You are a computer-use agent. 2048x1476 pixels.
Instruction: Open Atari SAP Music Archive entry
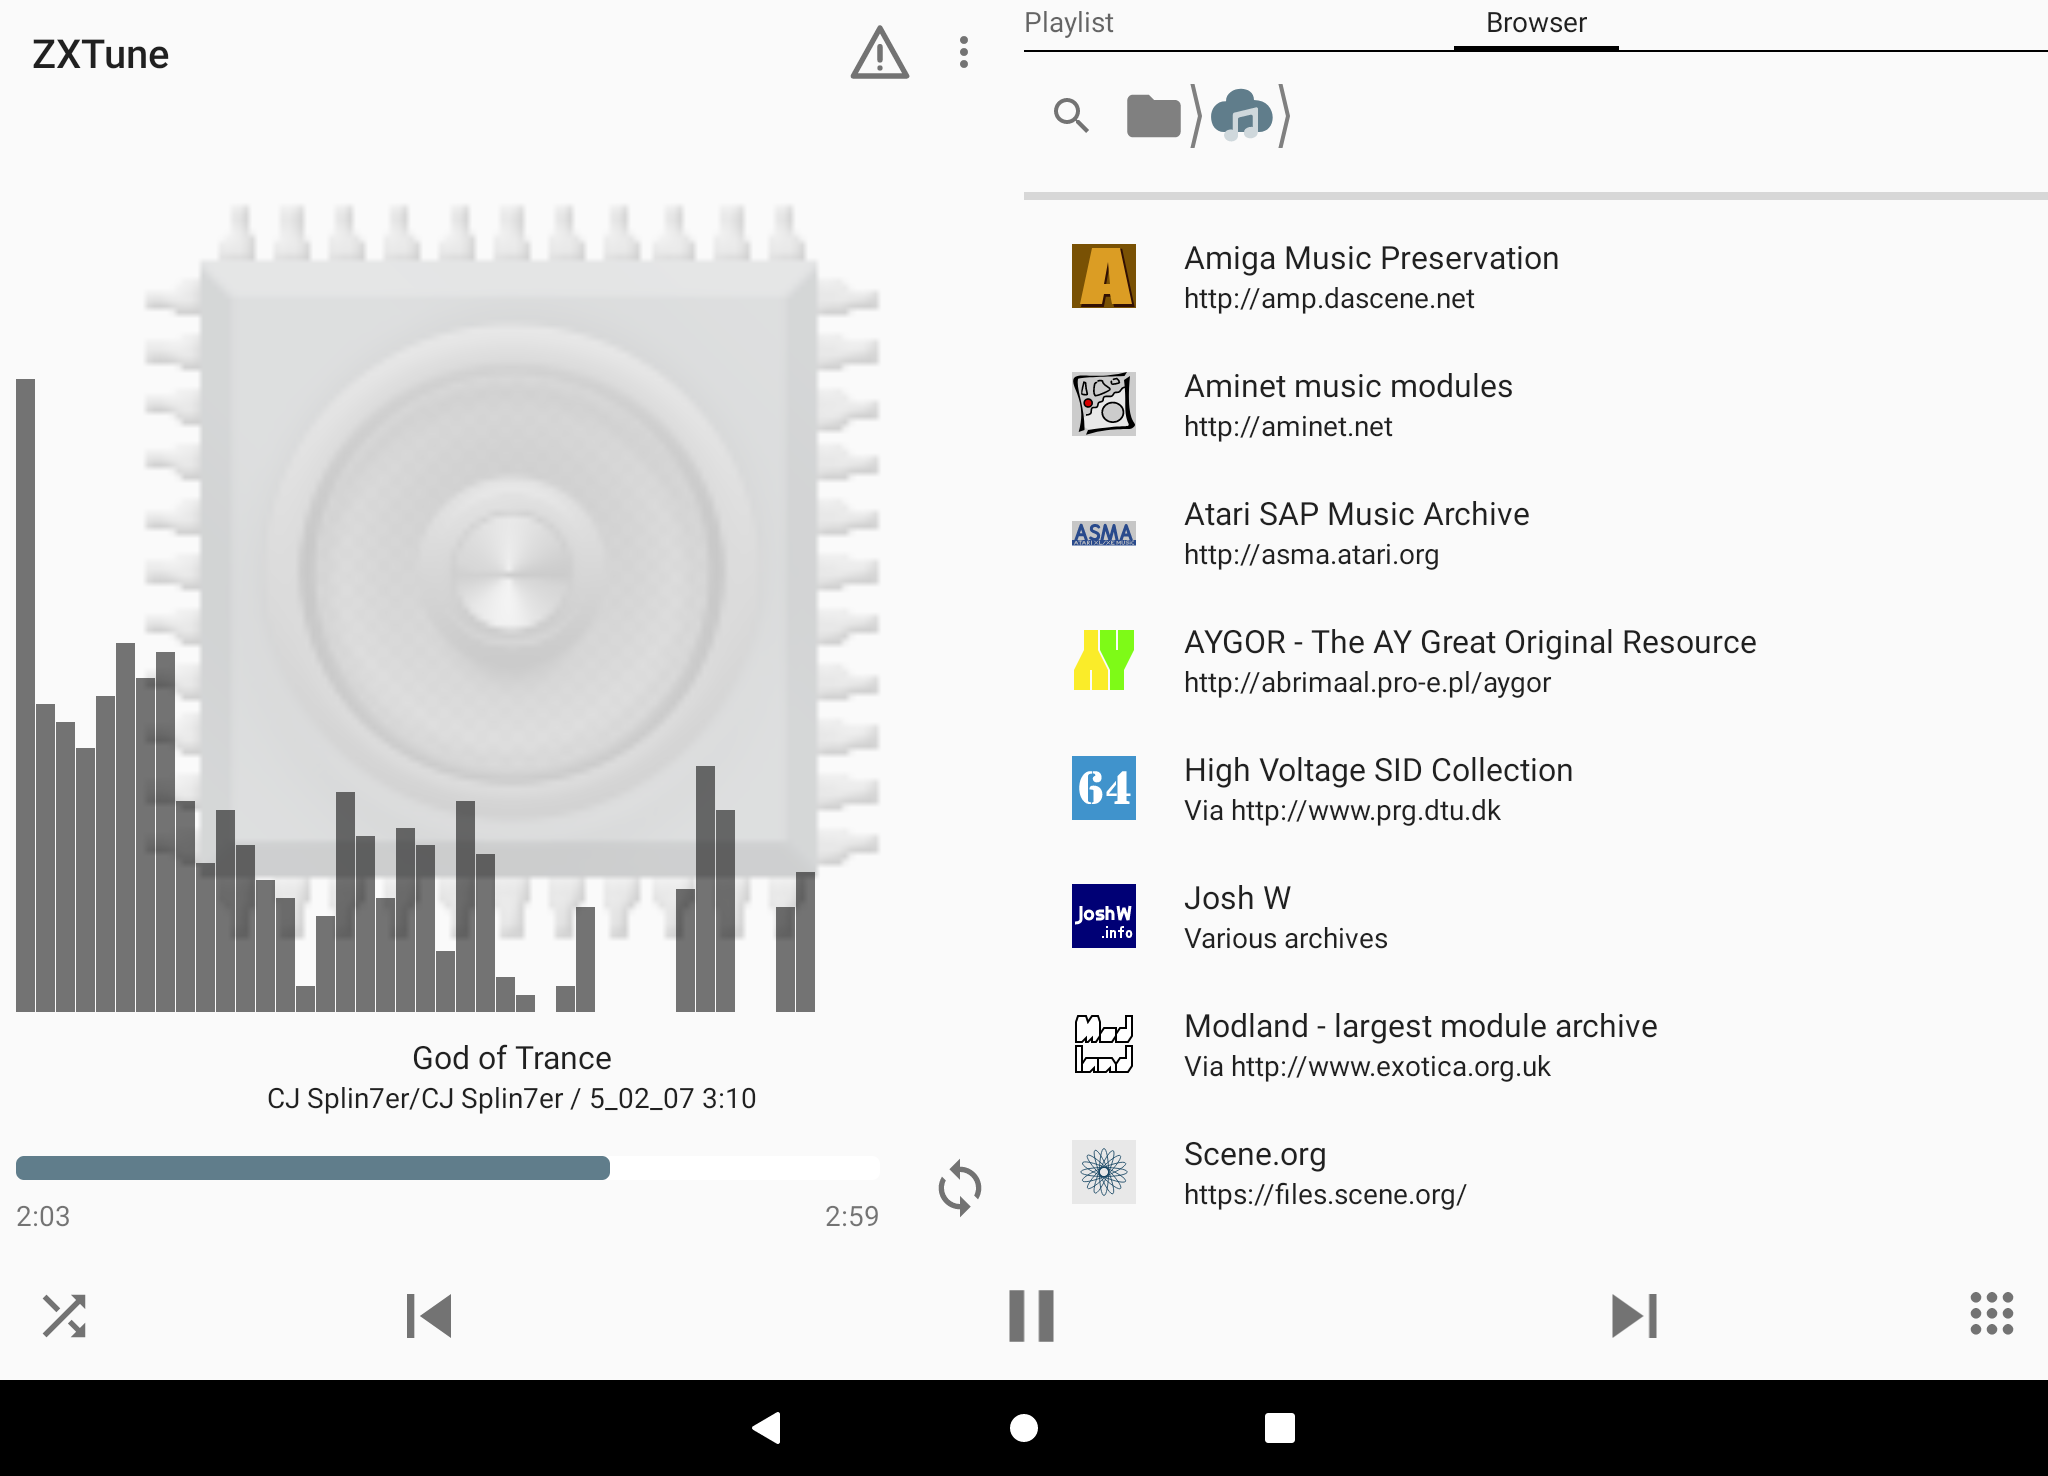[1536, 532]
